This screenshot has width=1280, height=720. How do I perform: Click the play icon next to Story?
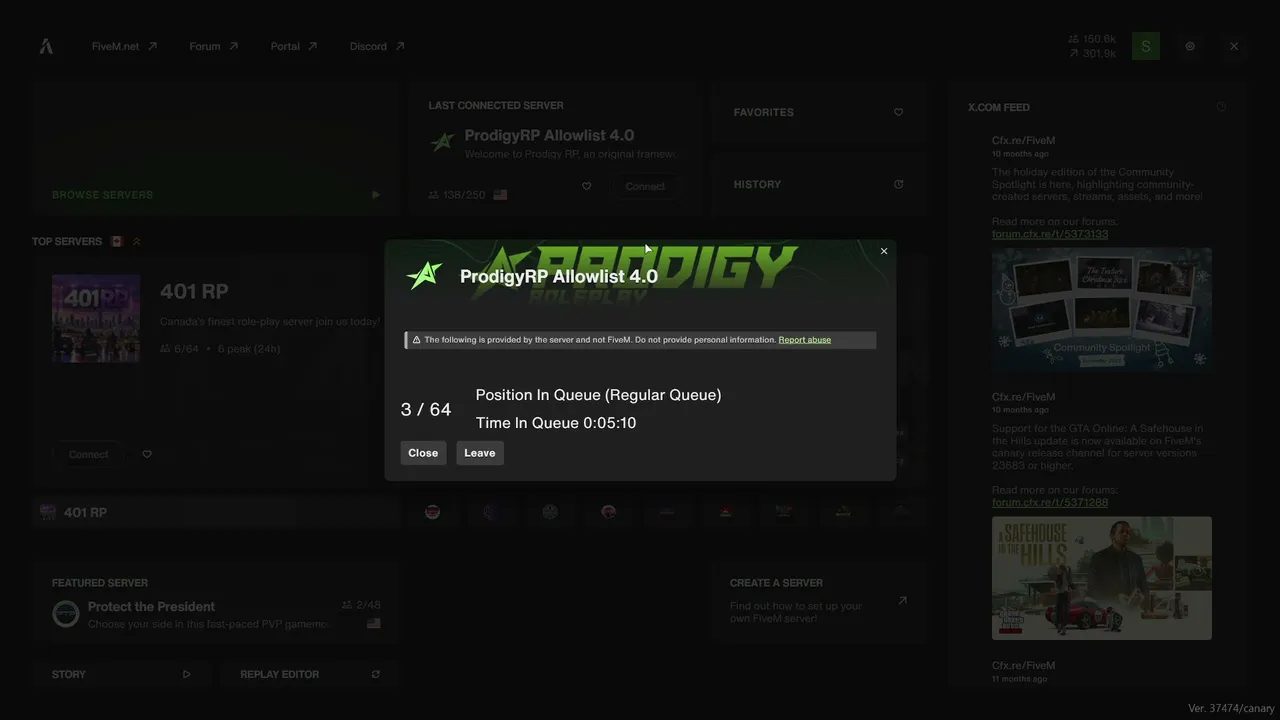[x=186, y=674]
